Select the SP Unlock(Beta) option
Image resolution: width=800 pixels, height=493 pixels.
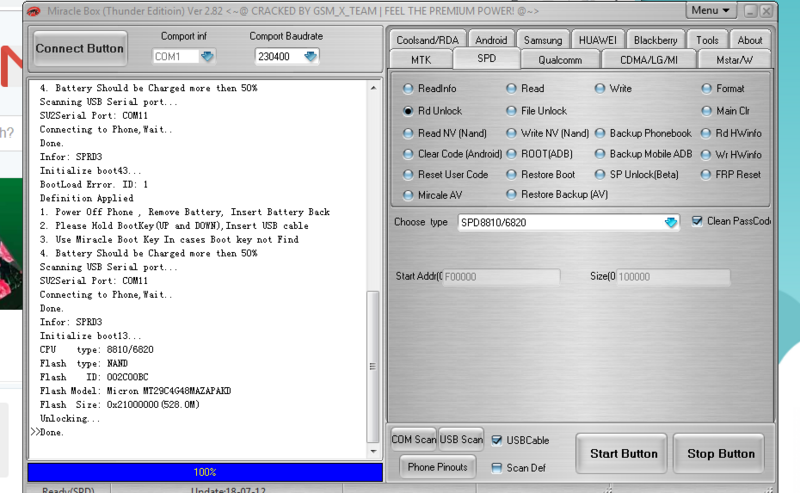click(637, 175)
